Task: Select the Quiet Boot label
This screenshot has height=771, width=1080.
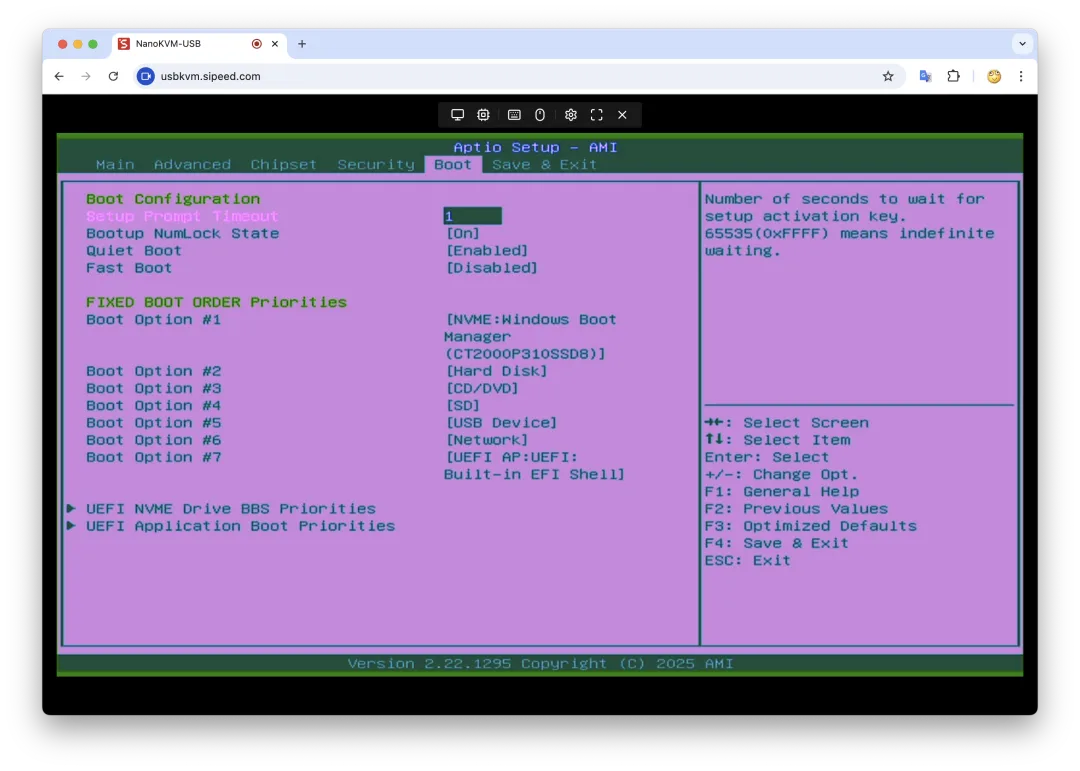Action: click(134, 251)
